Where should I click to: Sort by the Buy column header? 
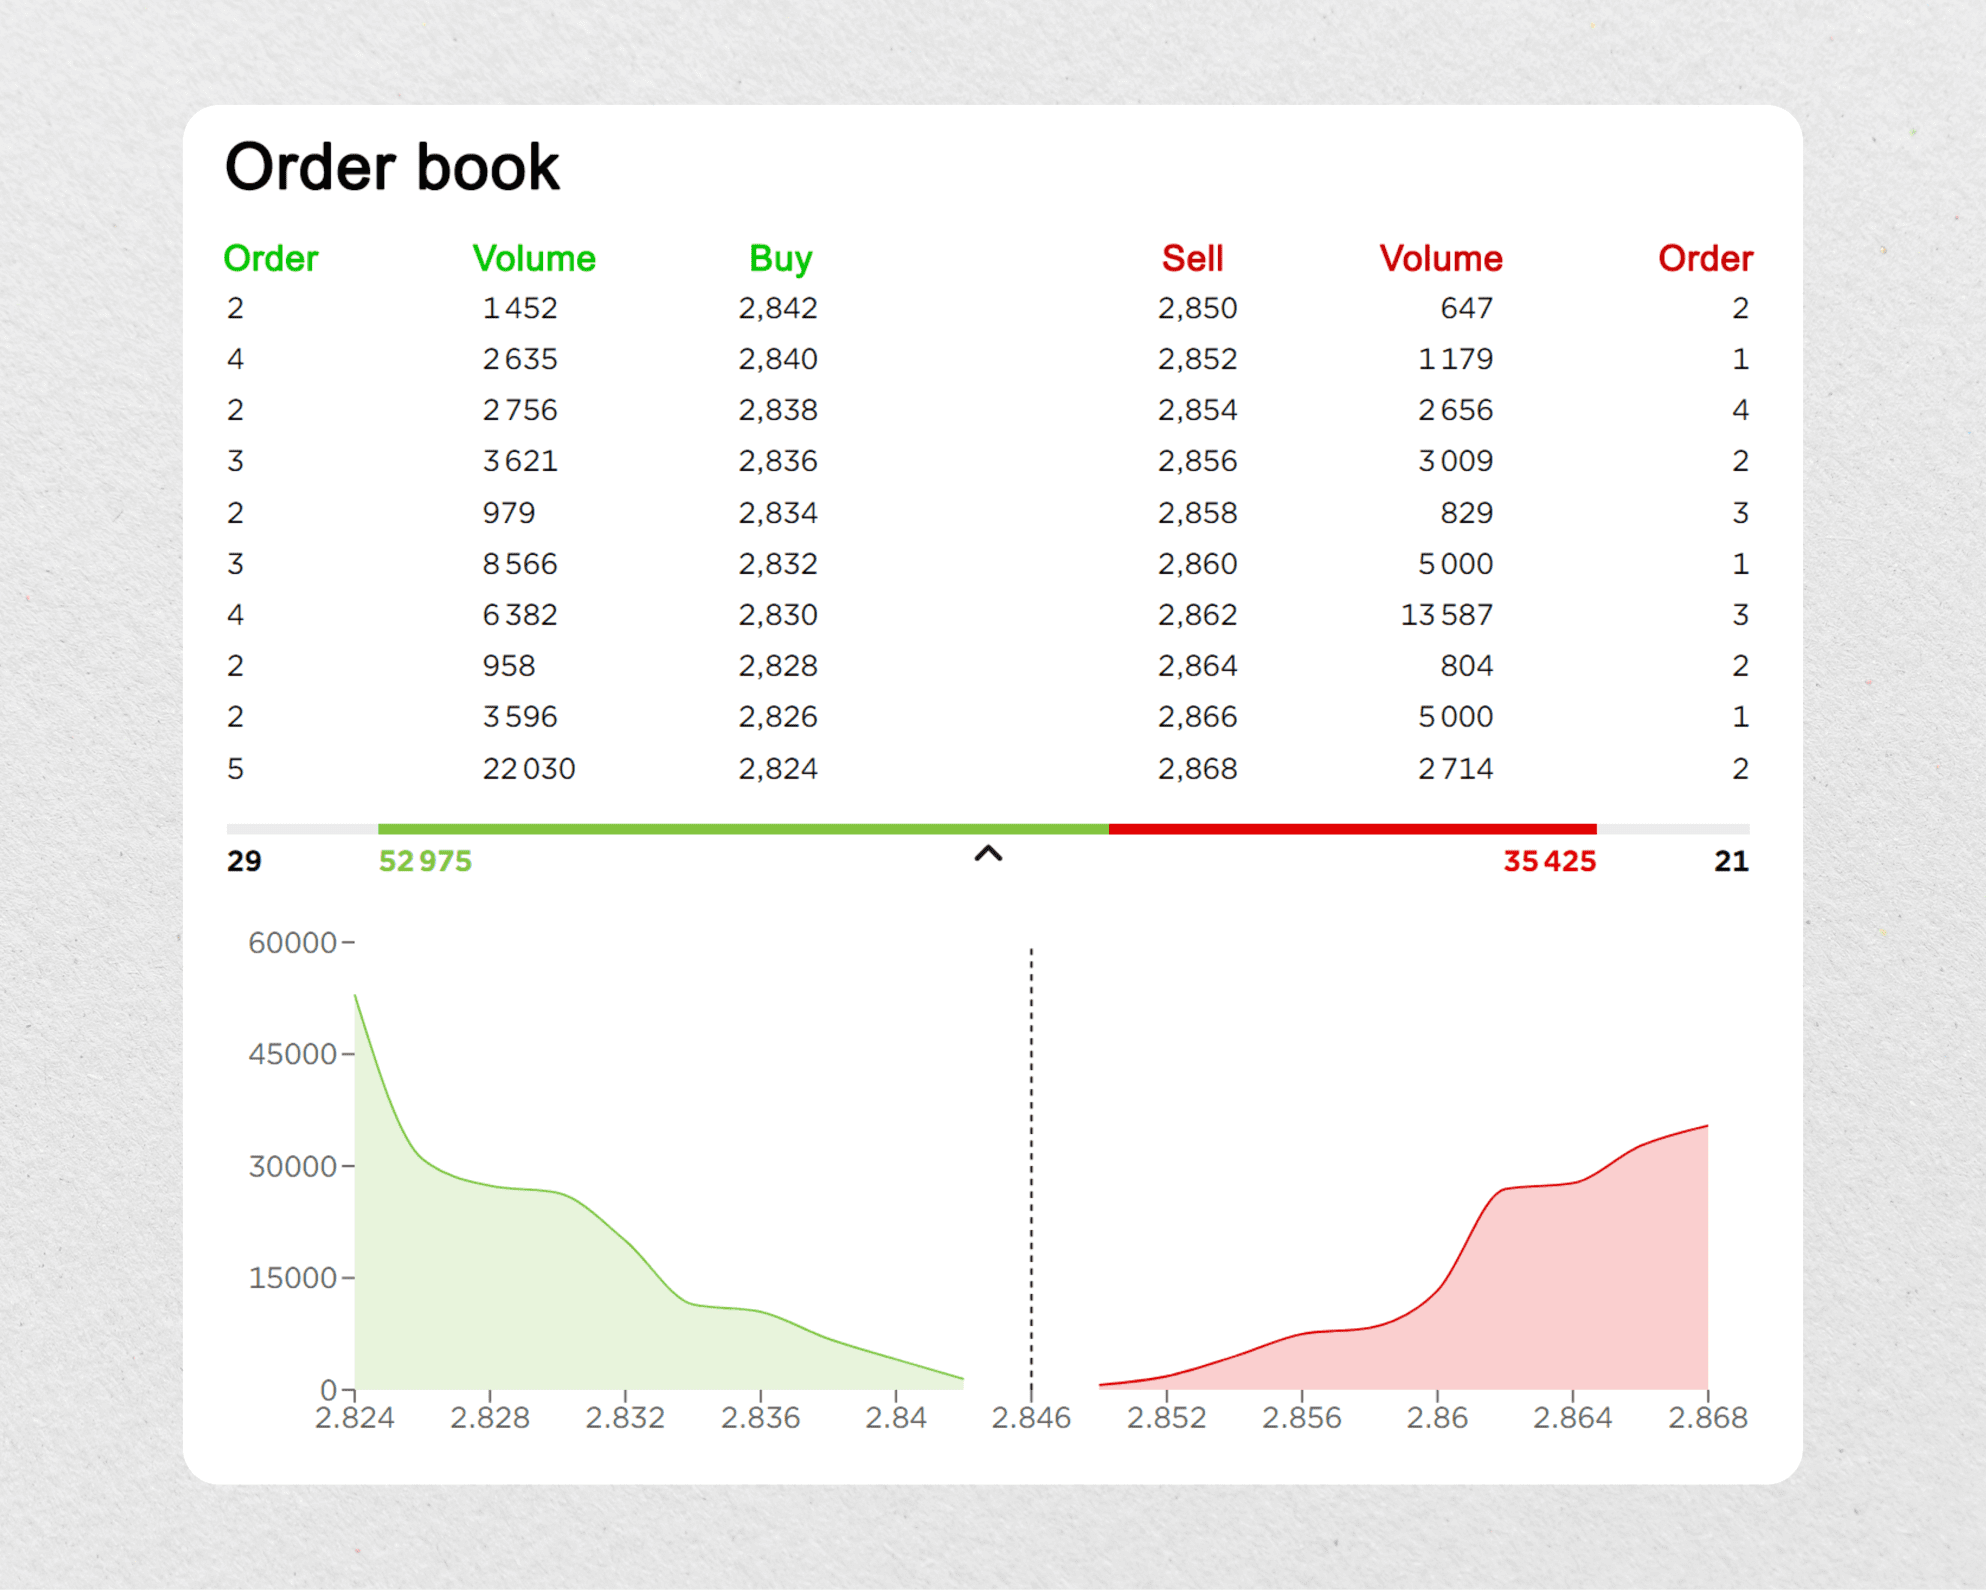pyautogui.click(x=780, y=258)
